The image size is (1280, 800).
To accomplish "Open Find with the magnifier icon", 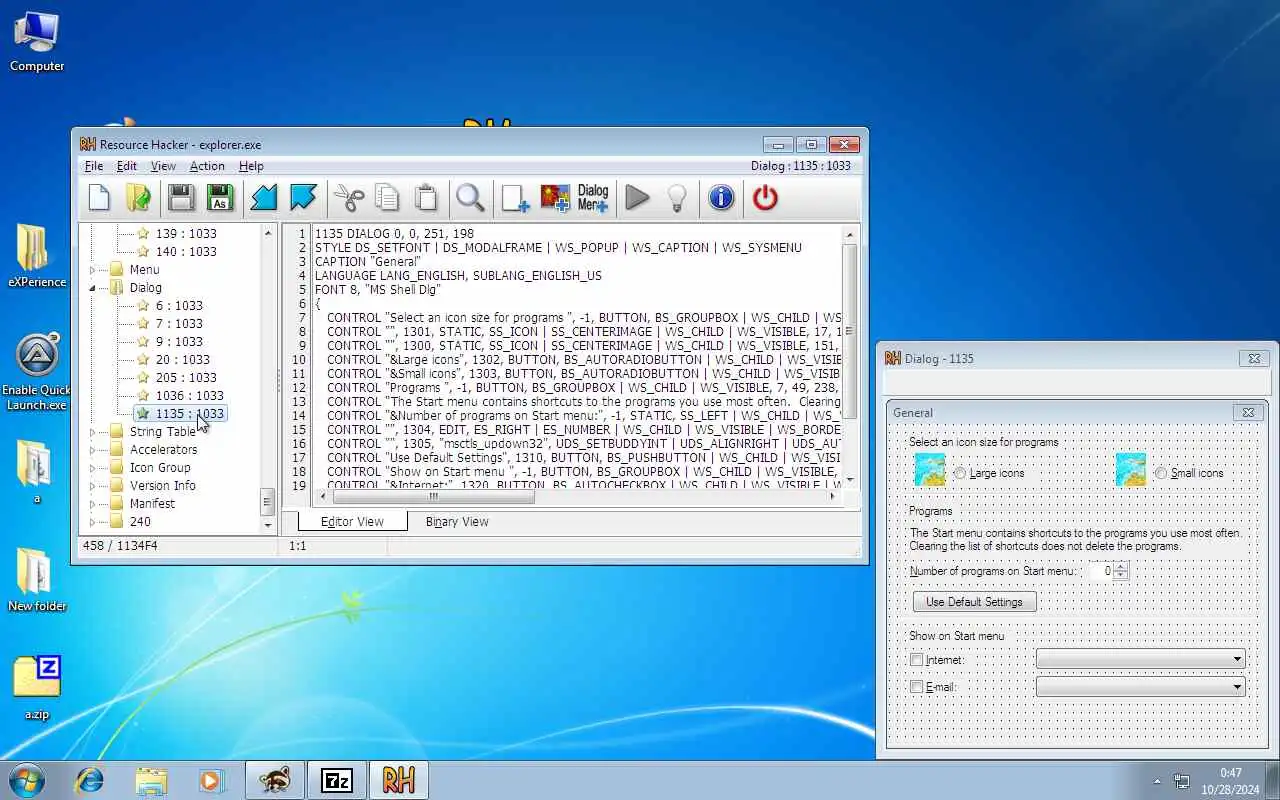I will coord(470,198).
